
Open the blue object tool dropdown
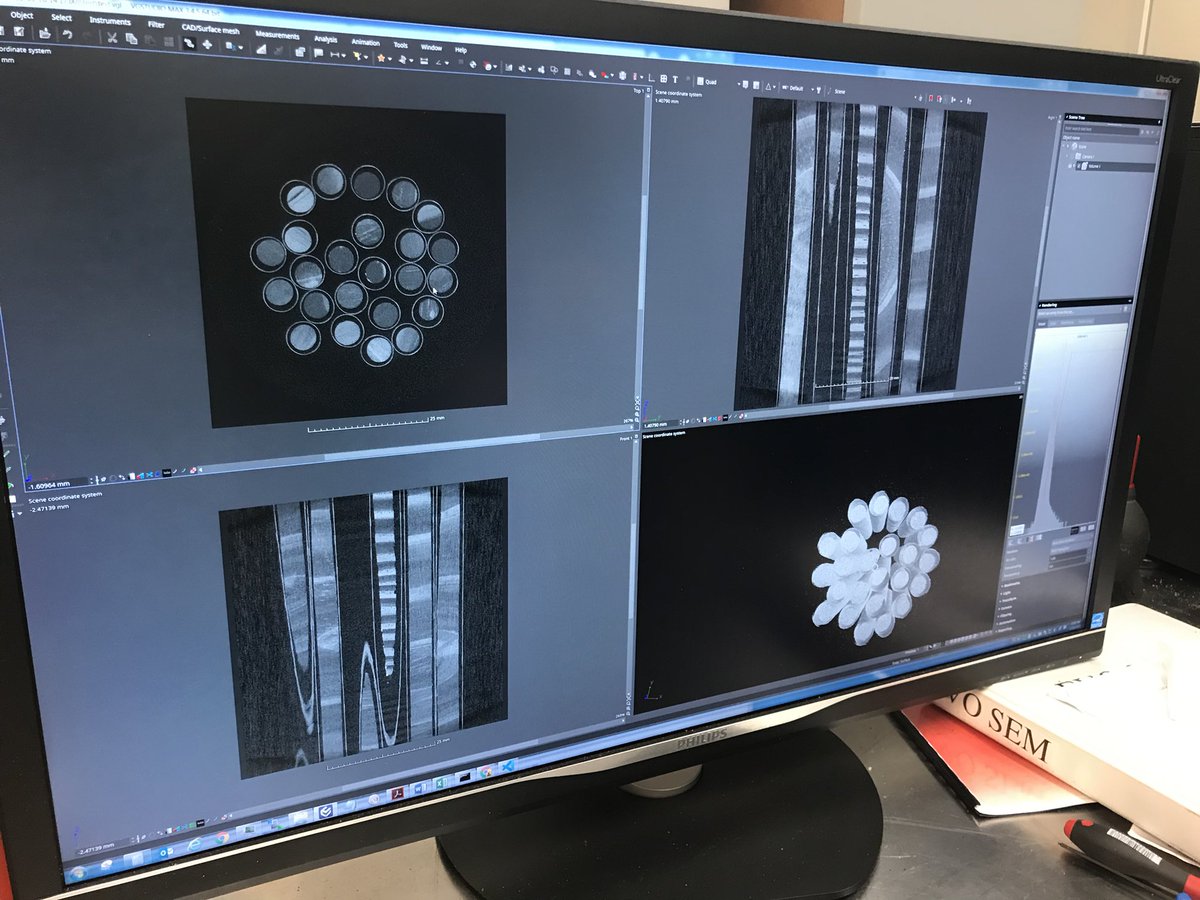pos(233,46)
